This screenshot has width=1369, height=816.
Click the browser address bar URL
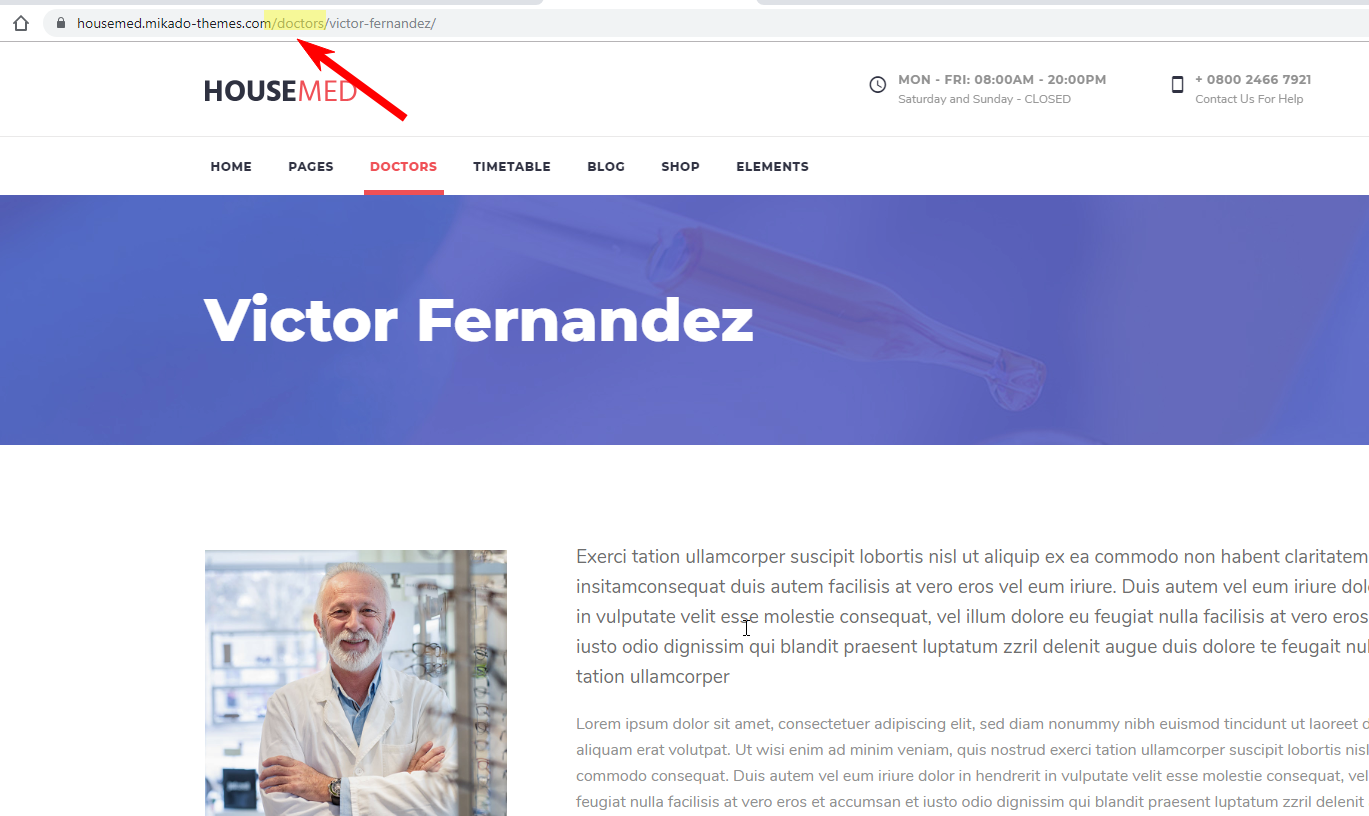click(256, 23)
